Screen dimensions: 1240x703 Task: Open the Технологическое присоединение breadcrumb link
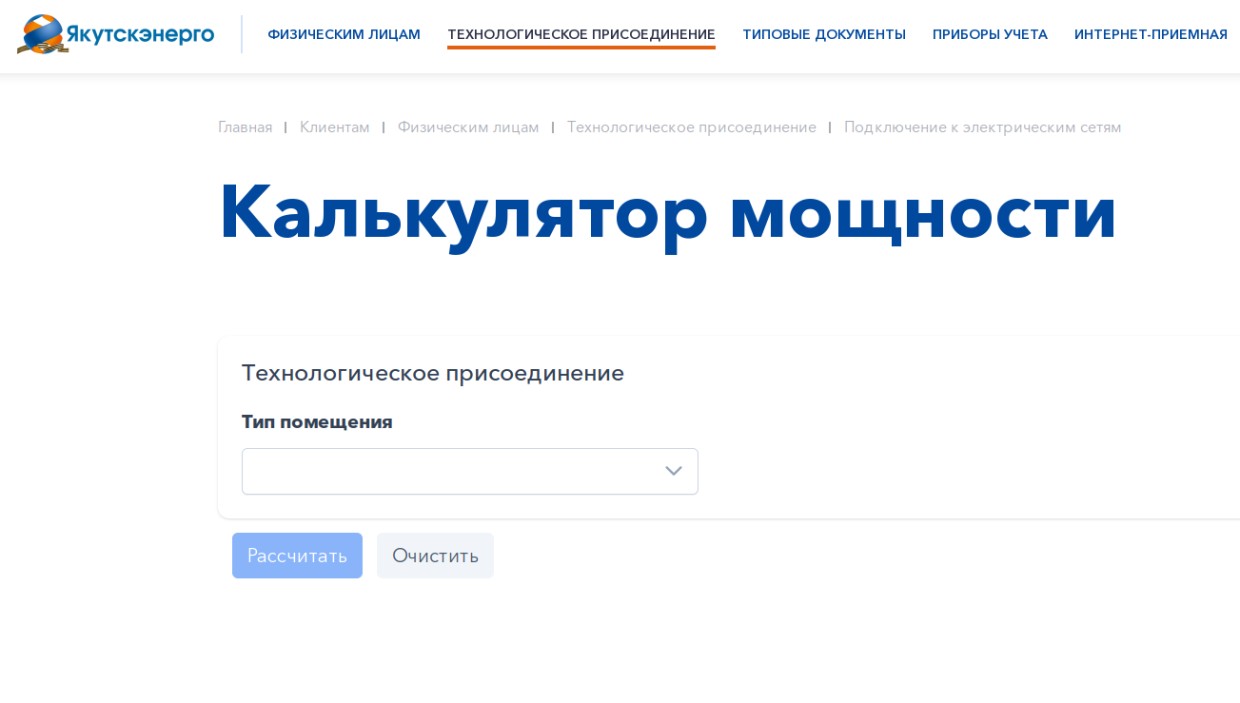pos(691,127)
